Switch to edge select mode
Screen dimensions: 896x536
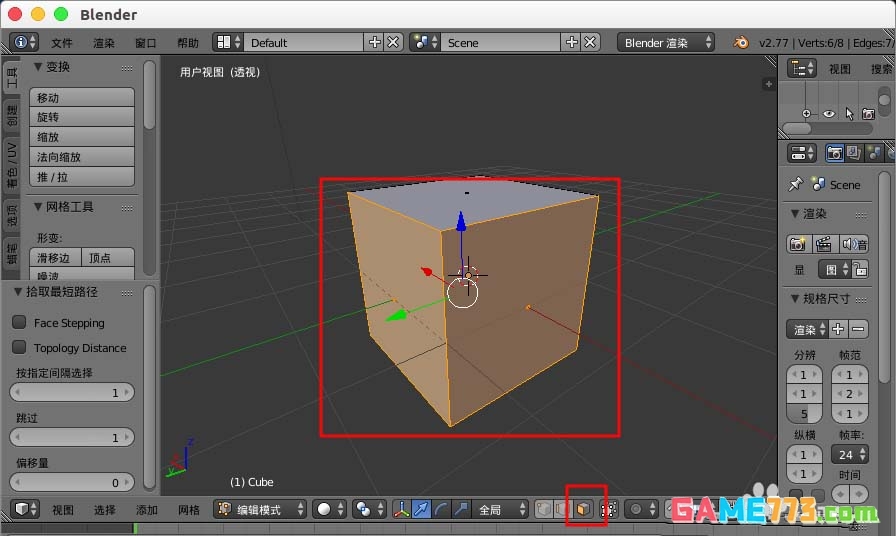coord(563,509)
